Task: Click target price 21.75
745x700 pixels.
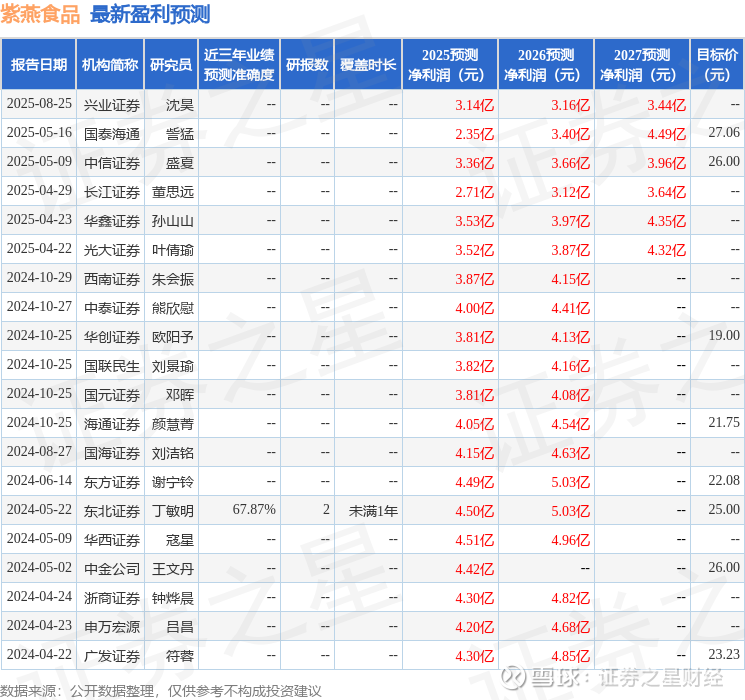Action: coord(724,422)
